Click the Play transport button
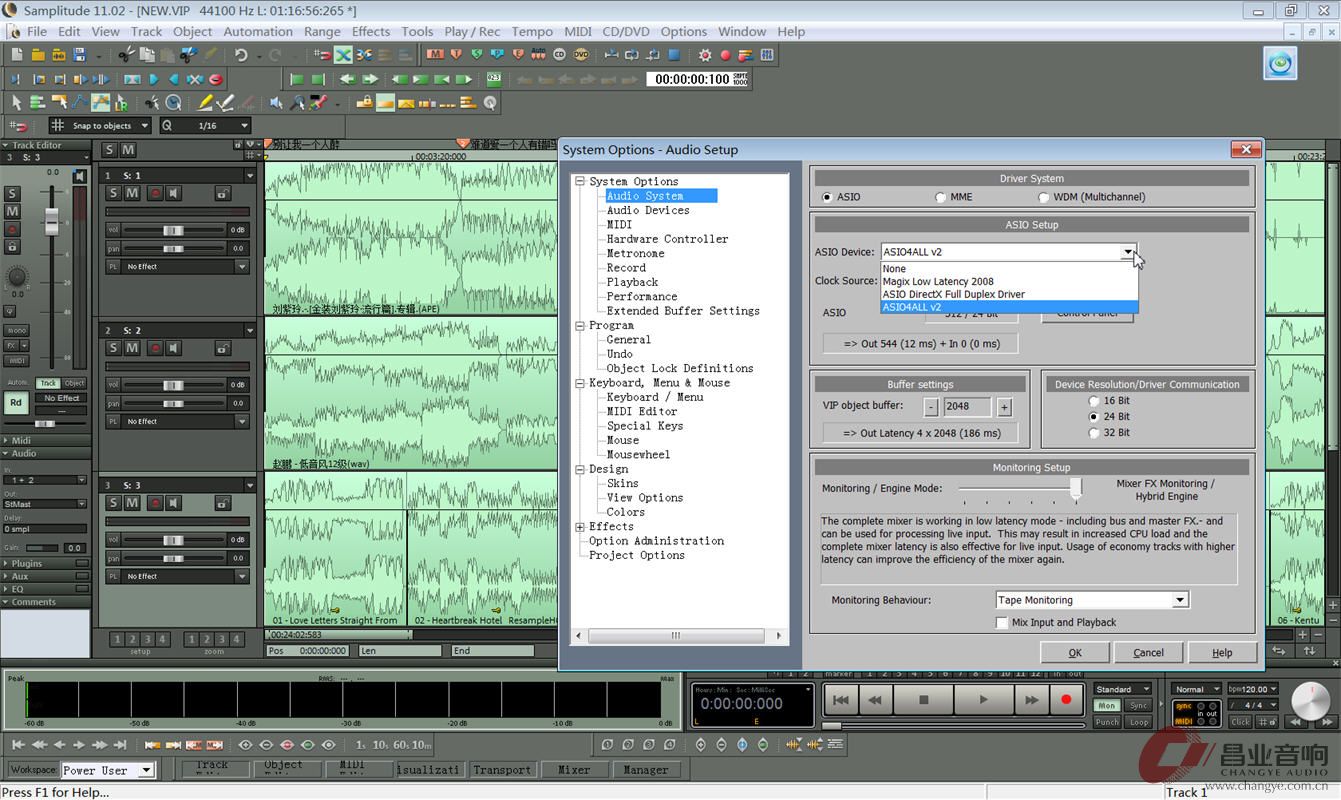1341x800 pixels. pos(983,700)
